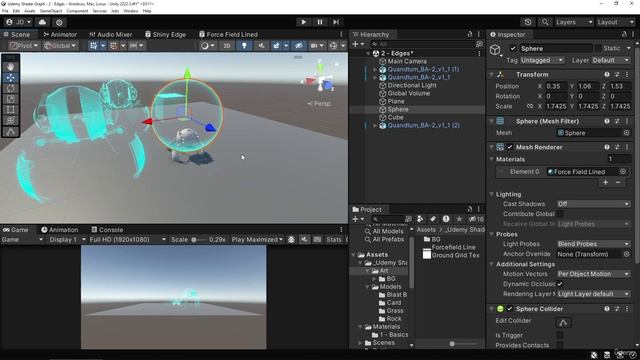640x360 pixels.
Task: Open the global search icon
Action: pyautogui.click(x=545, y=22)
